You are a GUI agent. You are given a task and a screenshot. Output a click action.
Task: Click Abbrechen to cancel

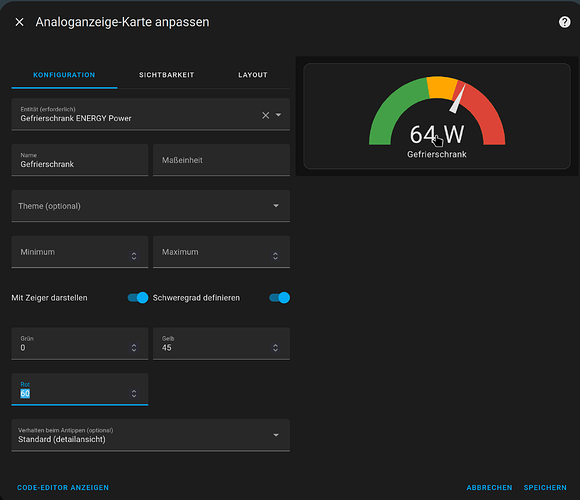(x=489, y=487)
